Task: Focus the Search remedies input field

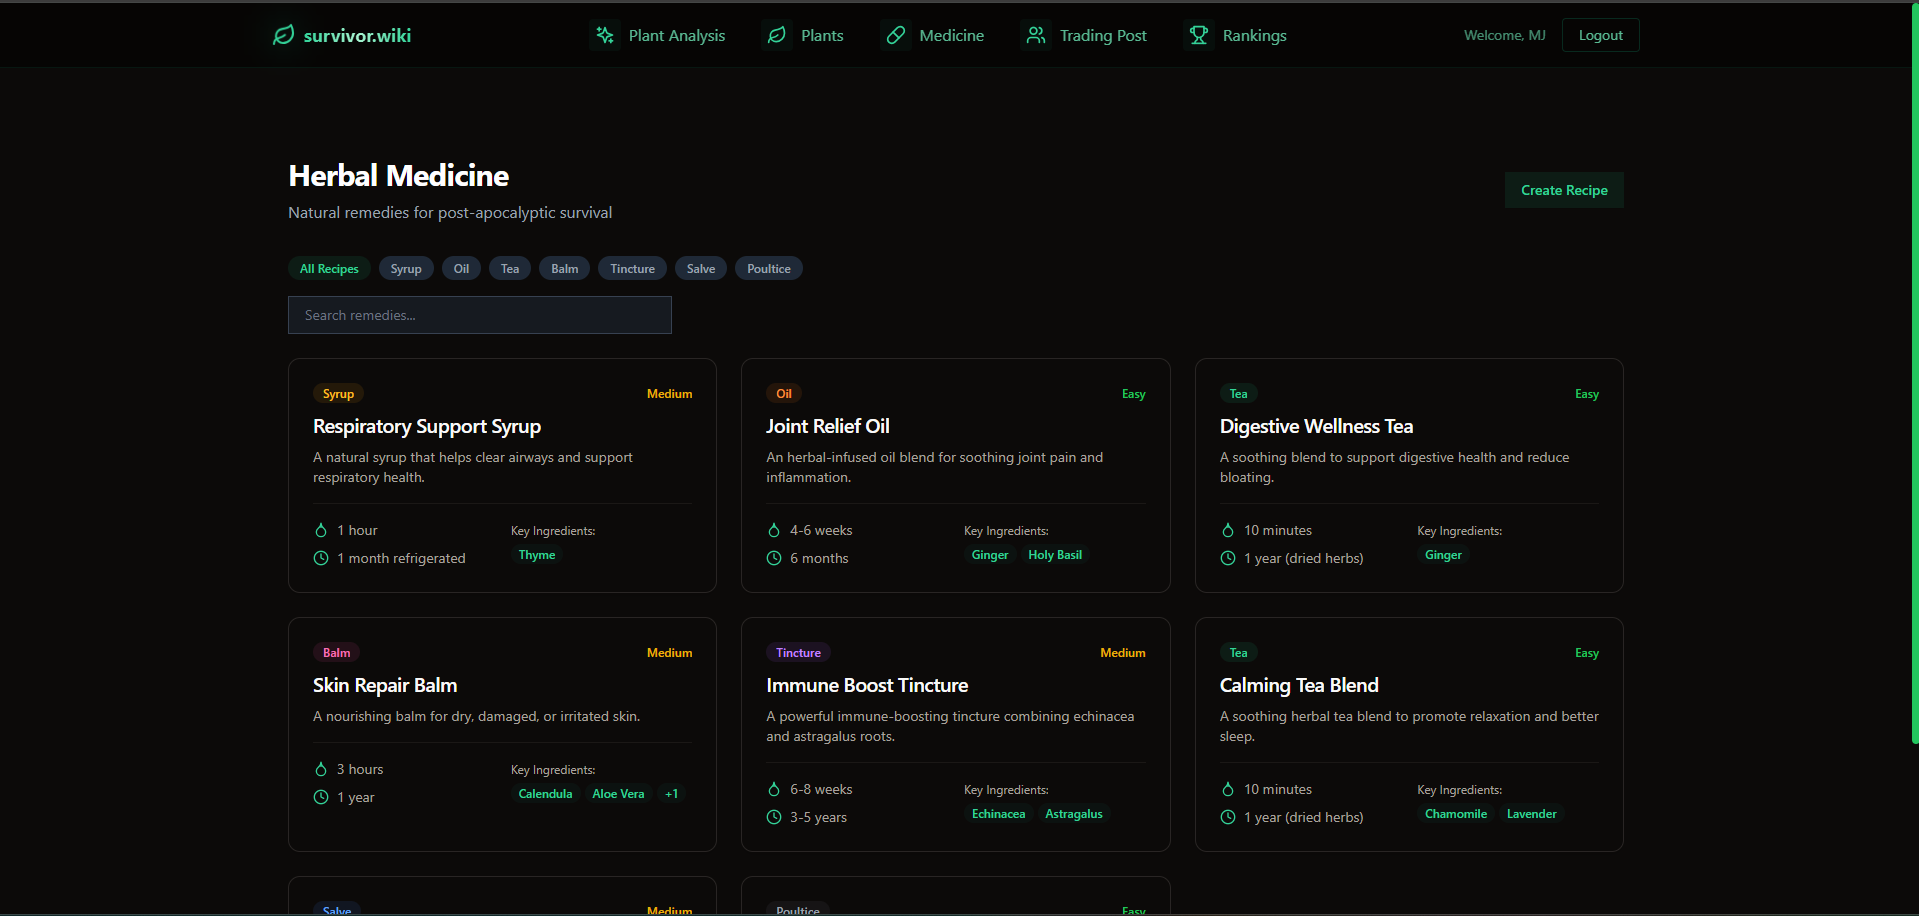Action: [480, 315]
